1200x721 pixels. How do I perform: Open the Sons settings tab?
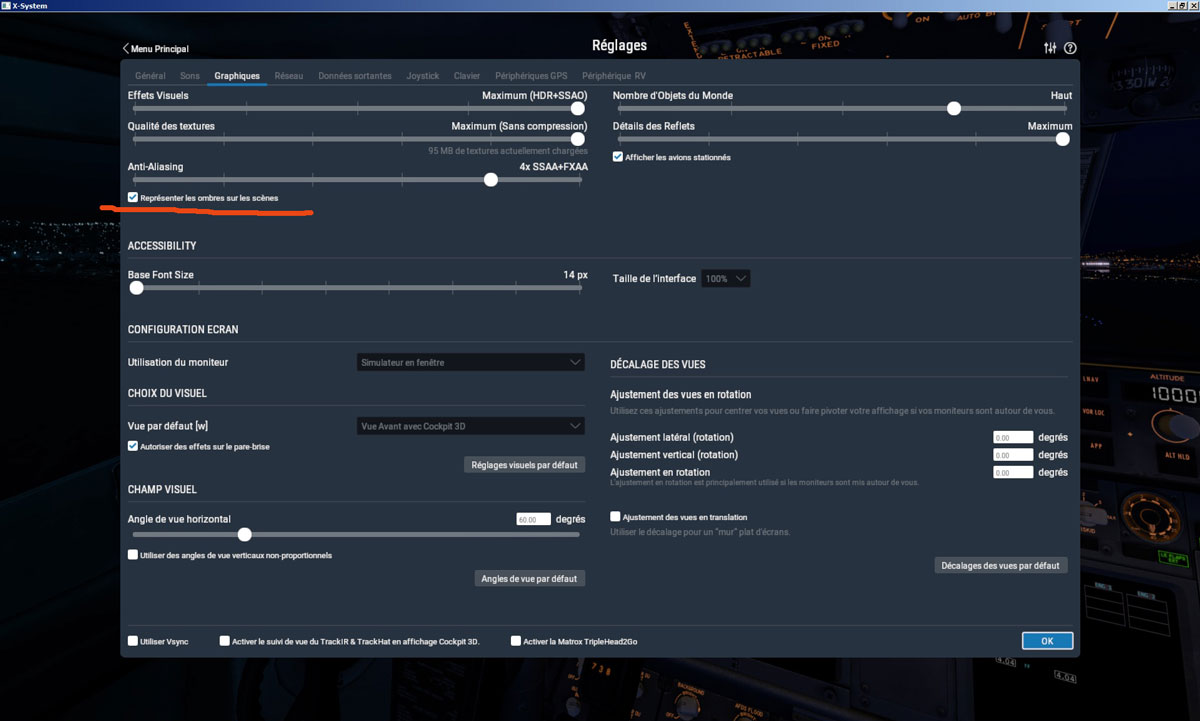190,75
